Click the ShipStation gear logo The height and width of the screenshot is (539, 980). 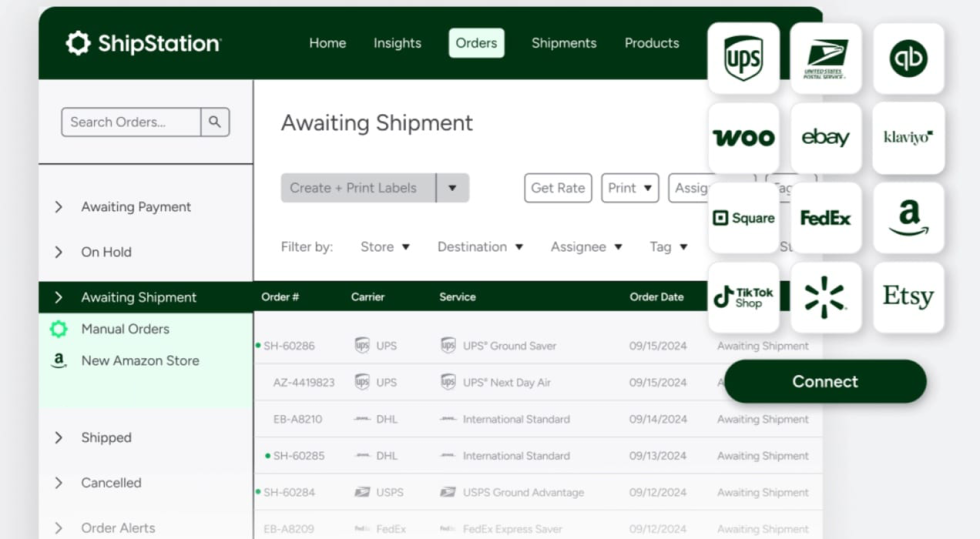pyautogui.click(x=78, y=43)
